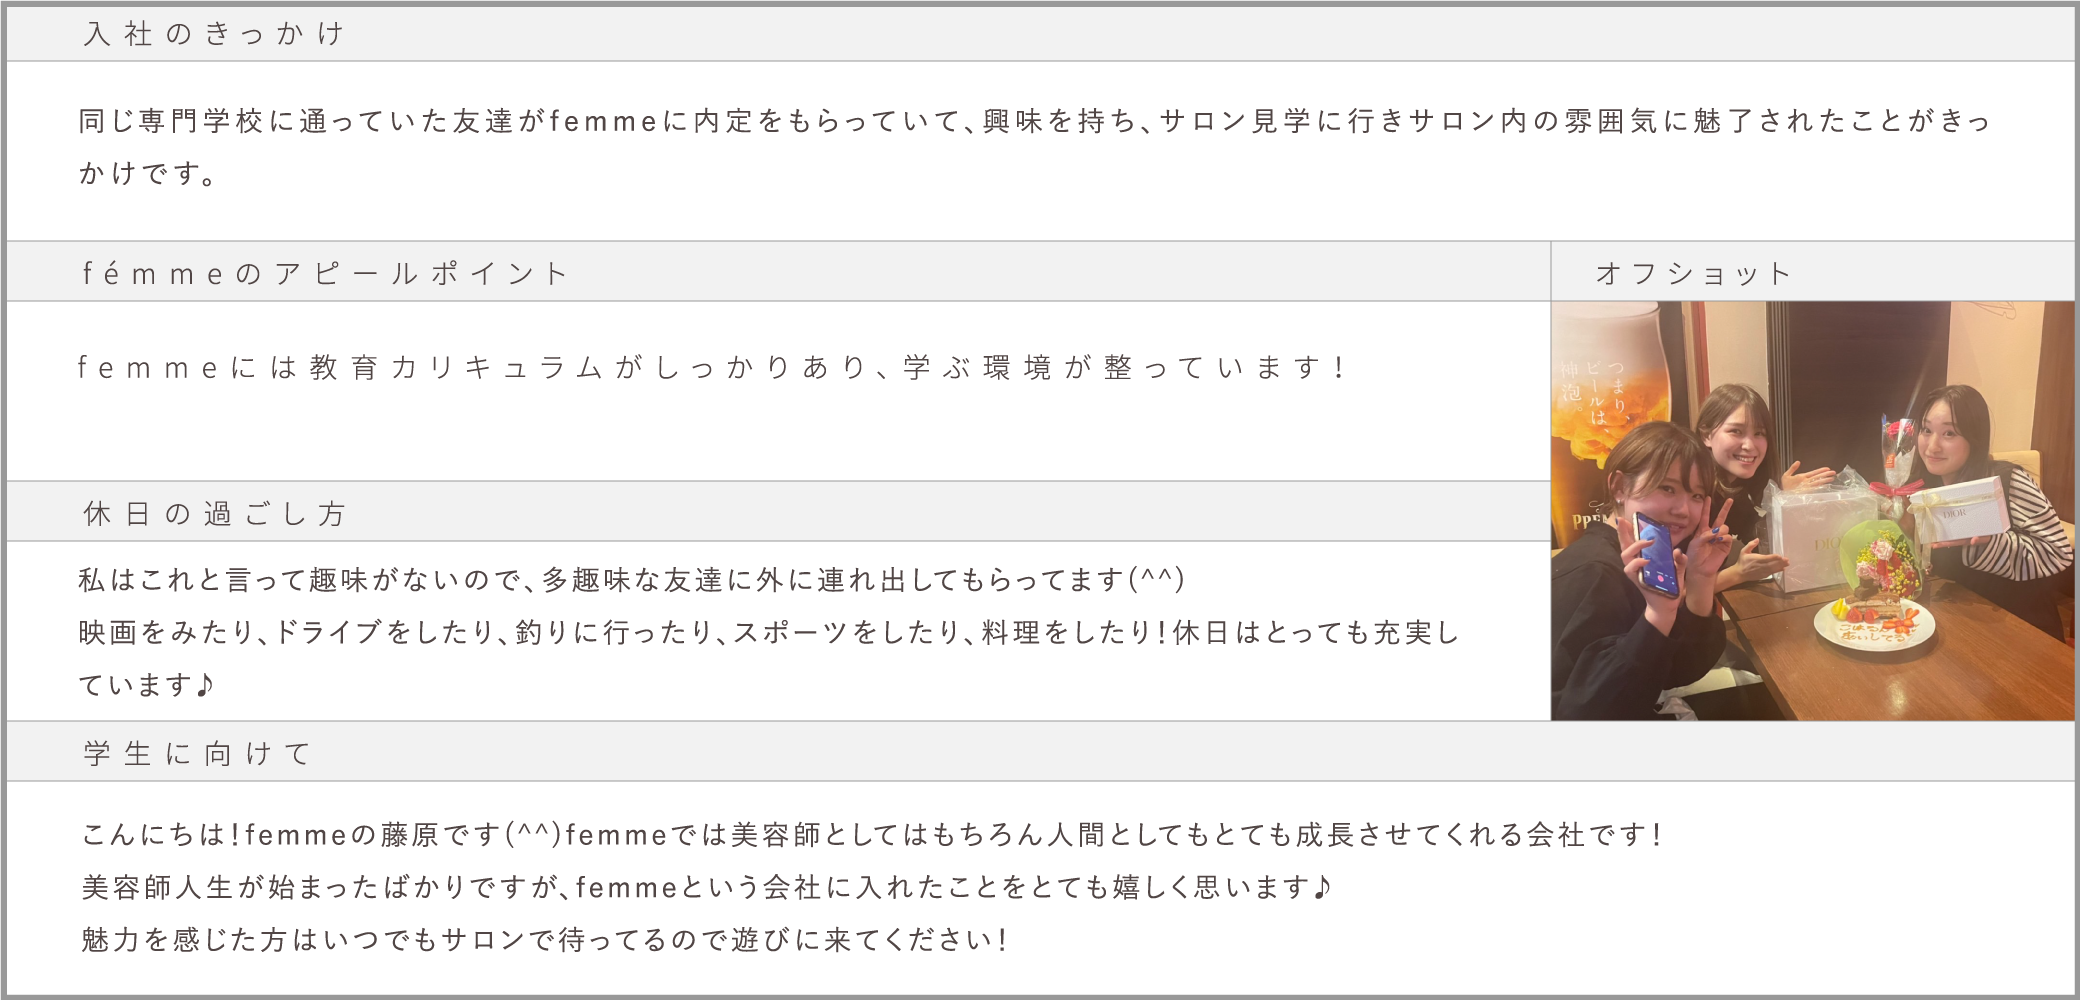The image size is (2080, 1000).
Task: Click the text ています♪ under holiday section
Action: click(x=146, y=685)
